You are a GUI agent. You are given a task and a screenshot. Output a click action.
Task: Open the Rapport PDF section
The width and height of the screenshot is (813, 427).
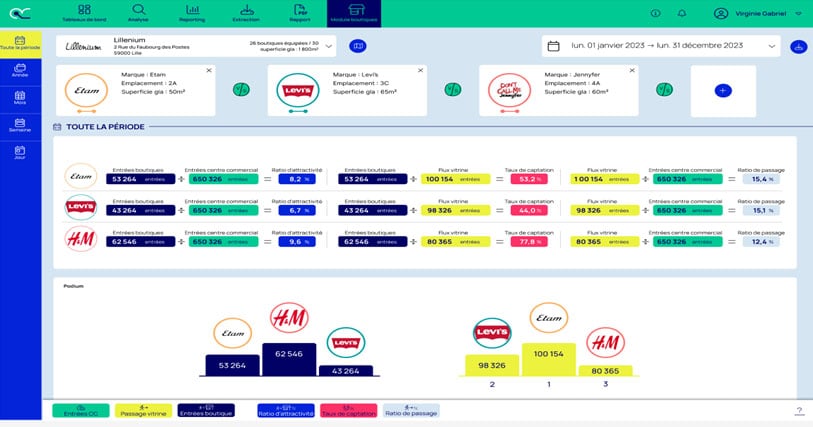click(x=300, y=13)
